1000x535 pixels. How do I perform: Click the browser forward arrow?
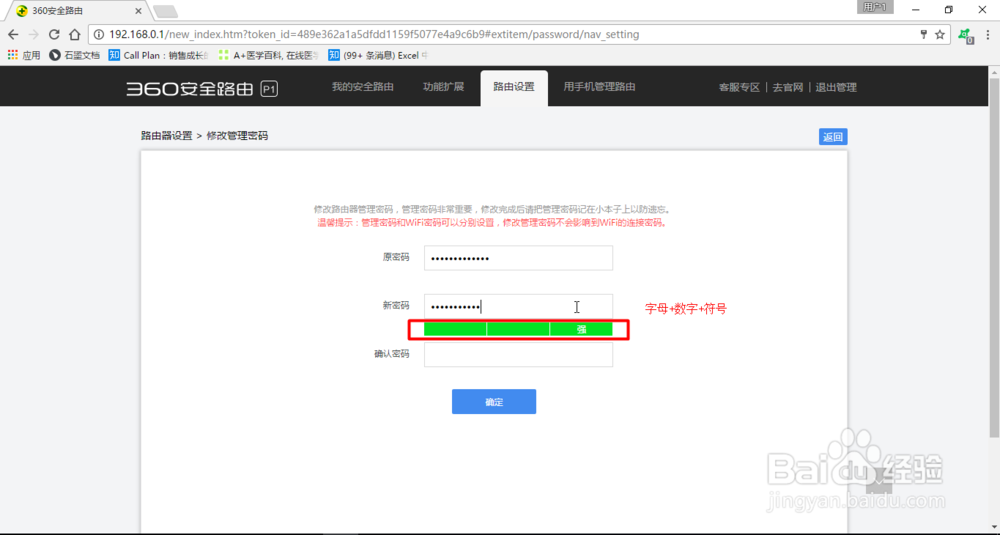click(33, 34)
